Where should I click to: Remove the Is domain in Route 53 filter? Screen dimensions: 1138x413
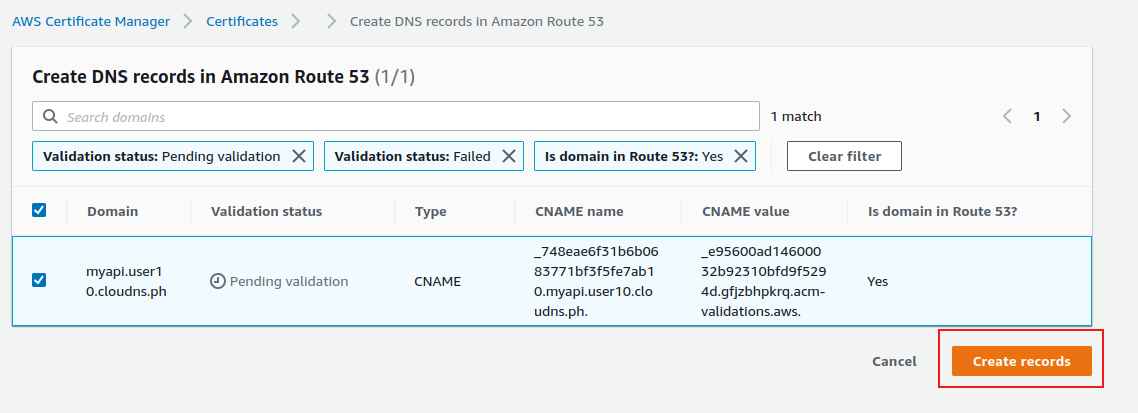(x=740, y=156)
